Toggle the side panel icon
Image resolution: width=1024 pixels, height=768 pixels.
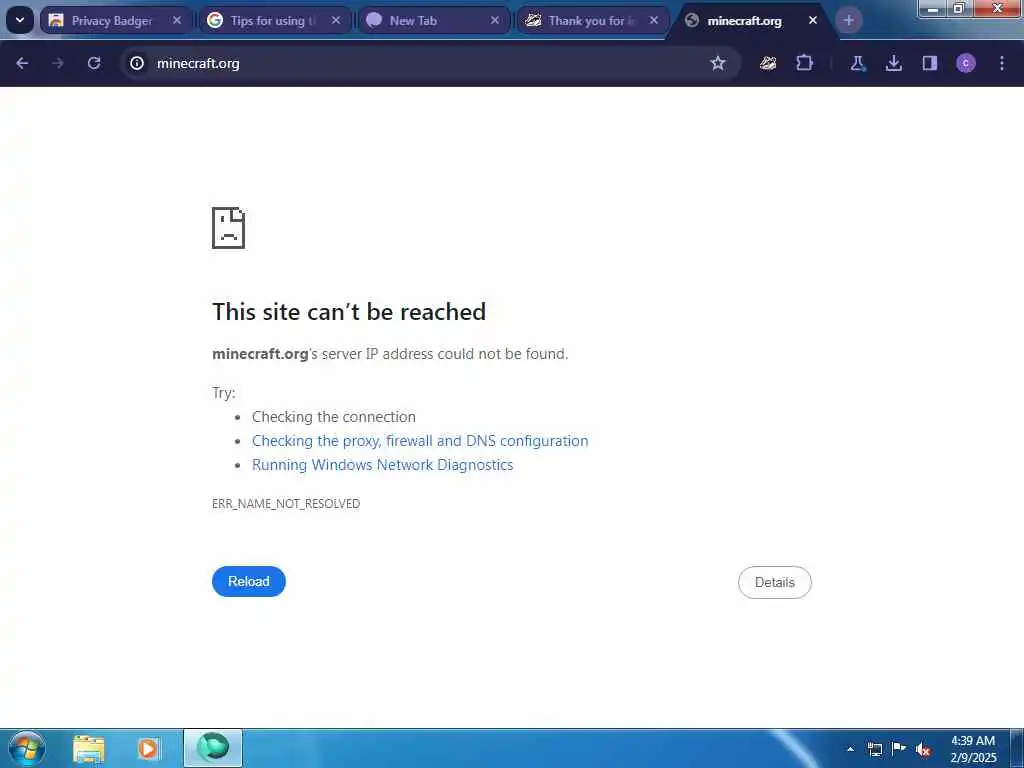(930, 63)
